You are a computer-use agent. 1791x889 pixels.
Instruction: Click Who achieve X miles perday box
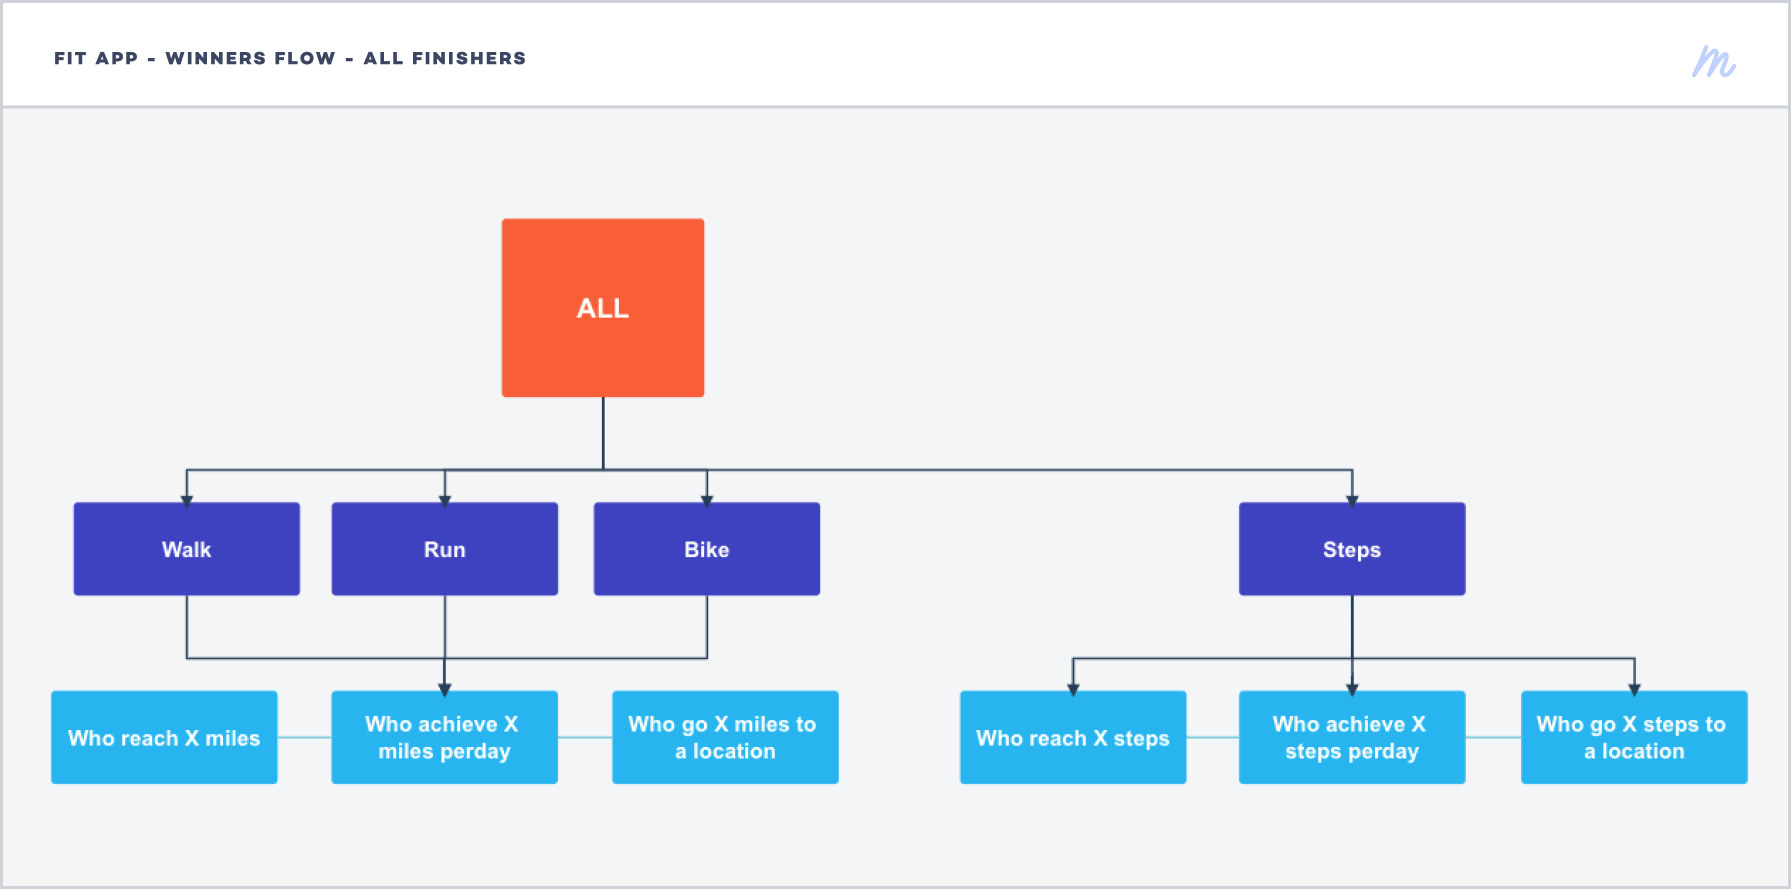(445, 737)
